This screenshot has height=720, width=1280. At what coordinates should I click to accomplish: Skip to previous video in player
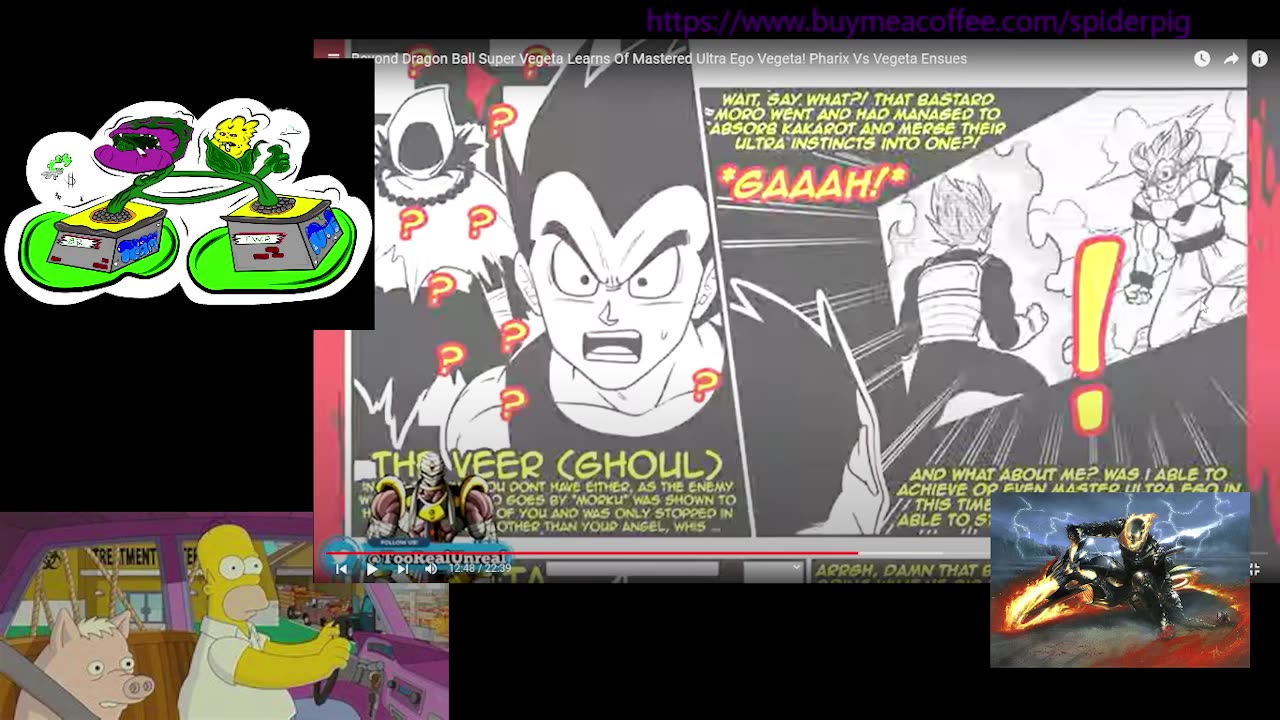point(341,569)
